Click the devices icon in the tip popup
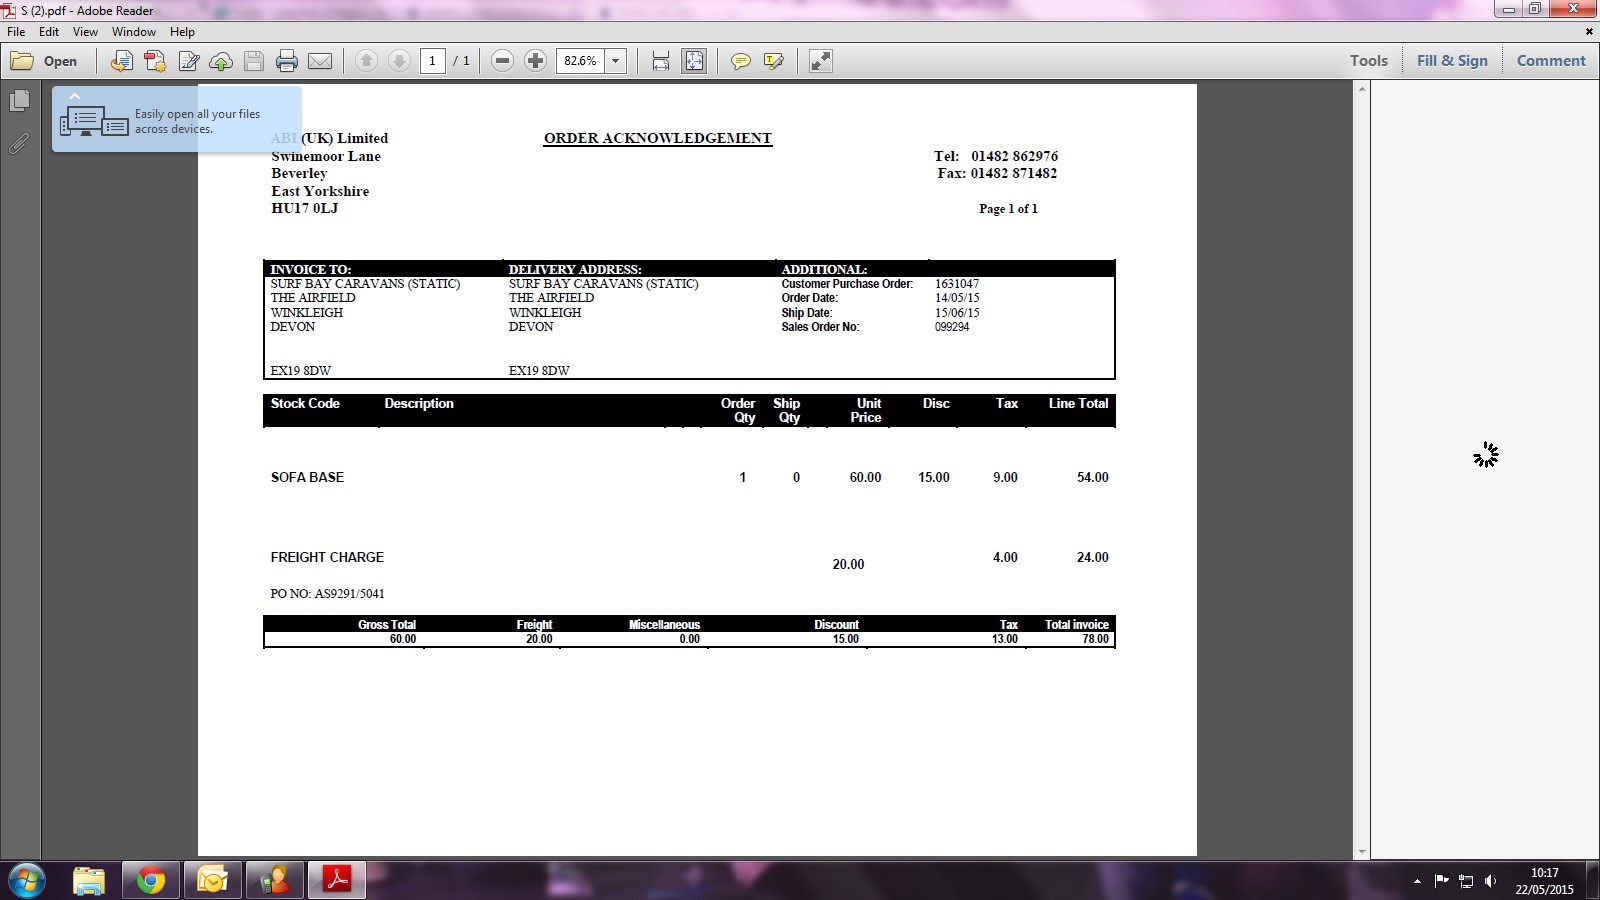The image size is (1600, 900). point(94,122)
